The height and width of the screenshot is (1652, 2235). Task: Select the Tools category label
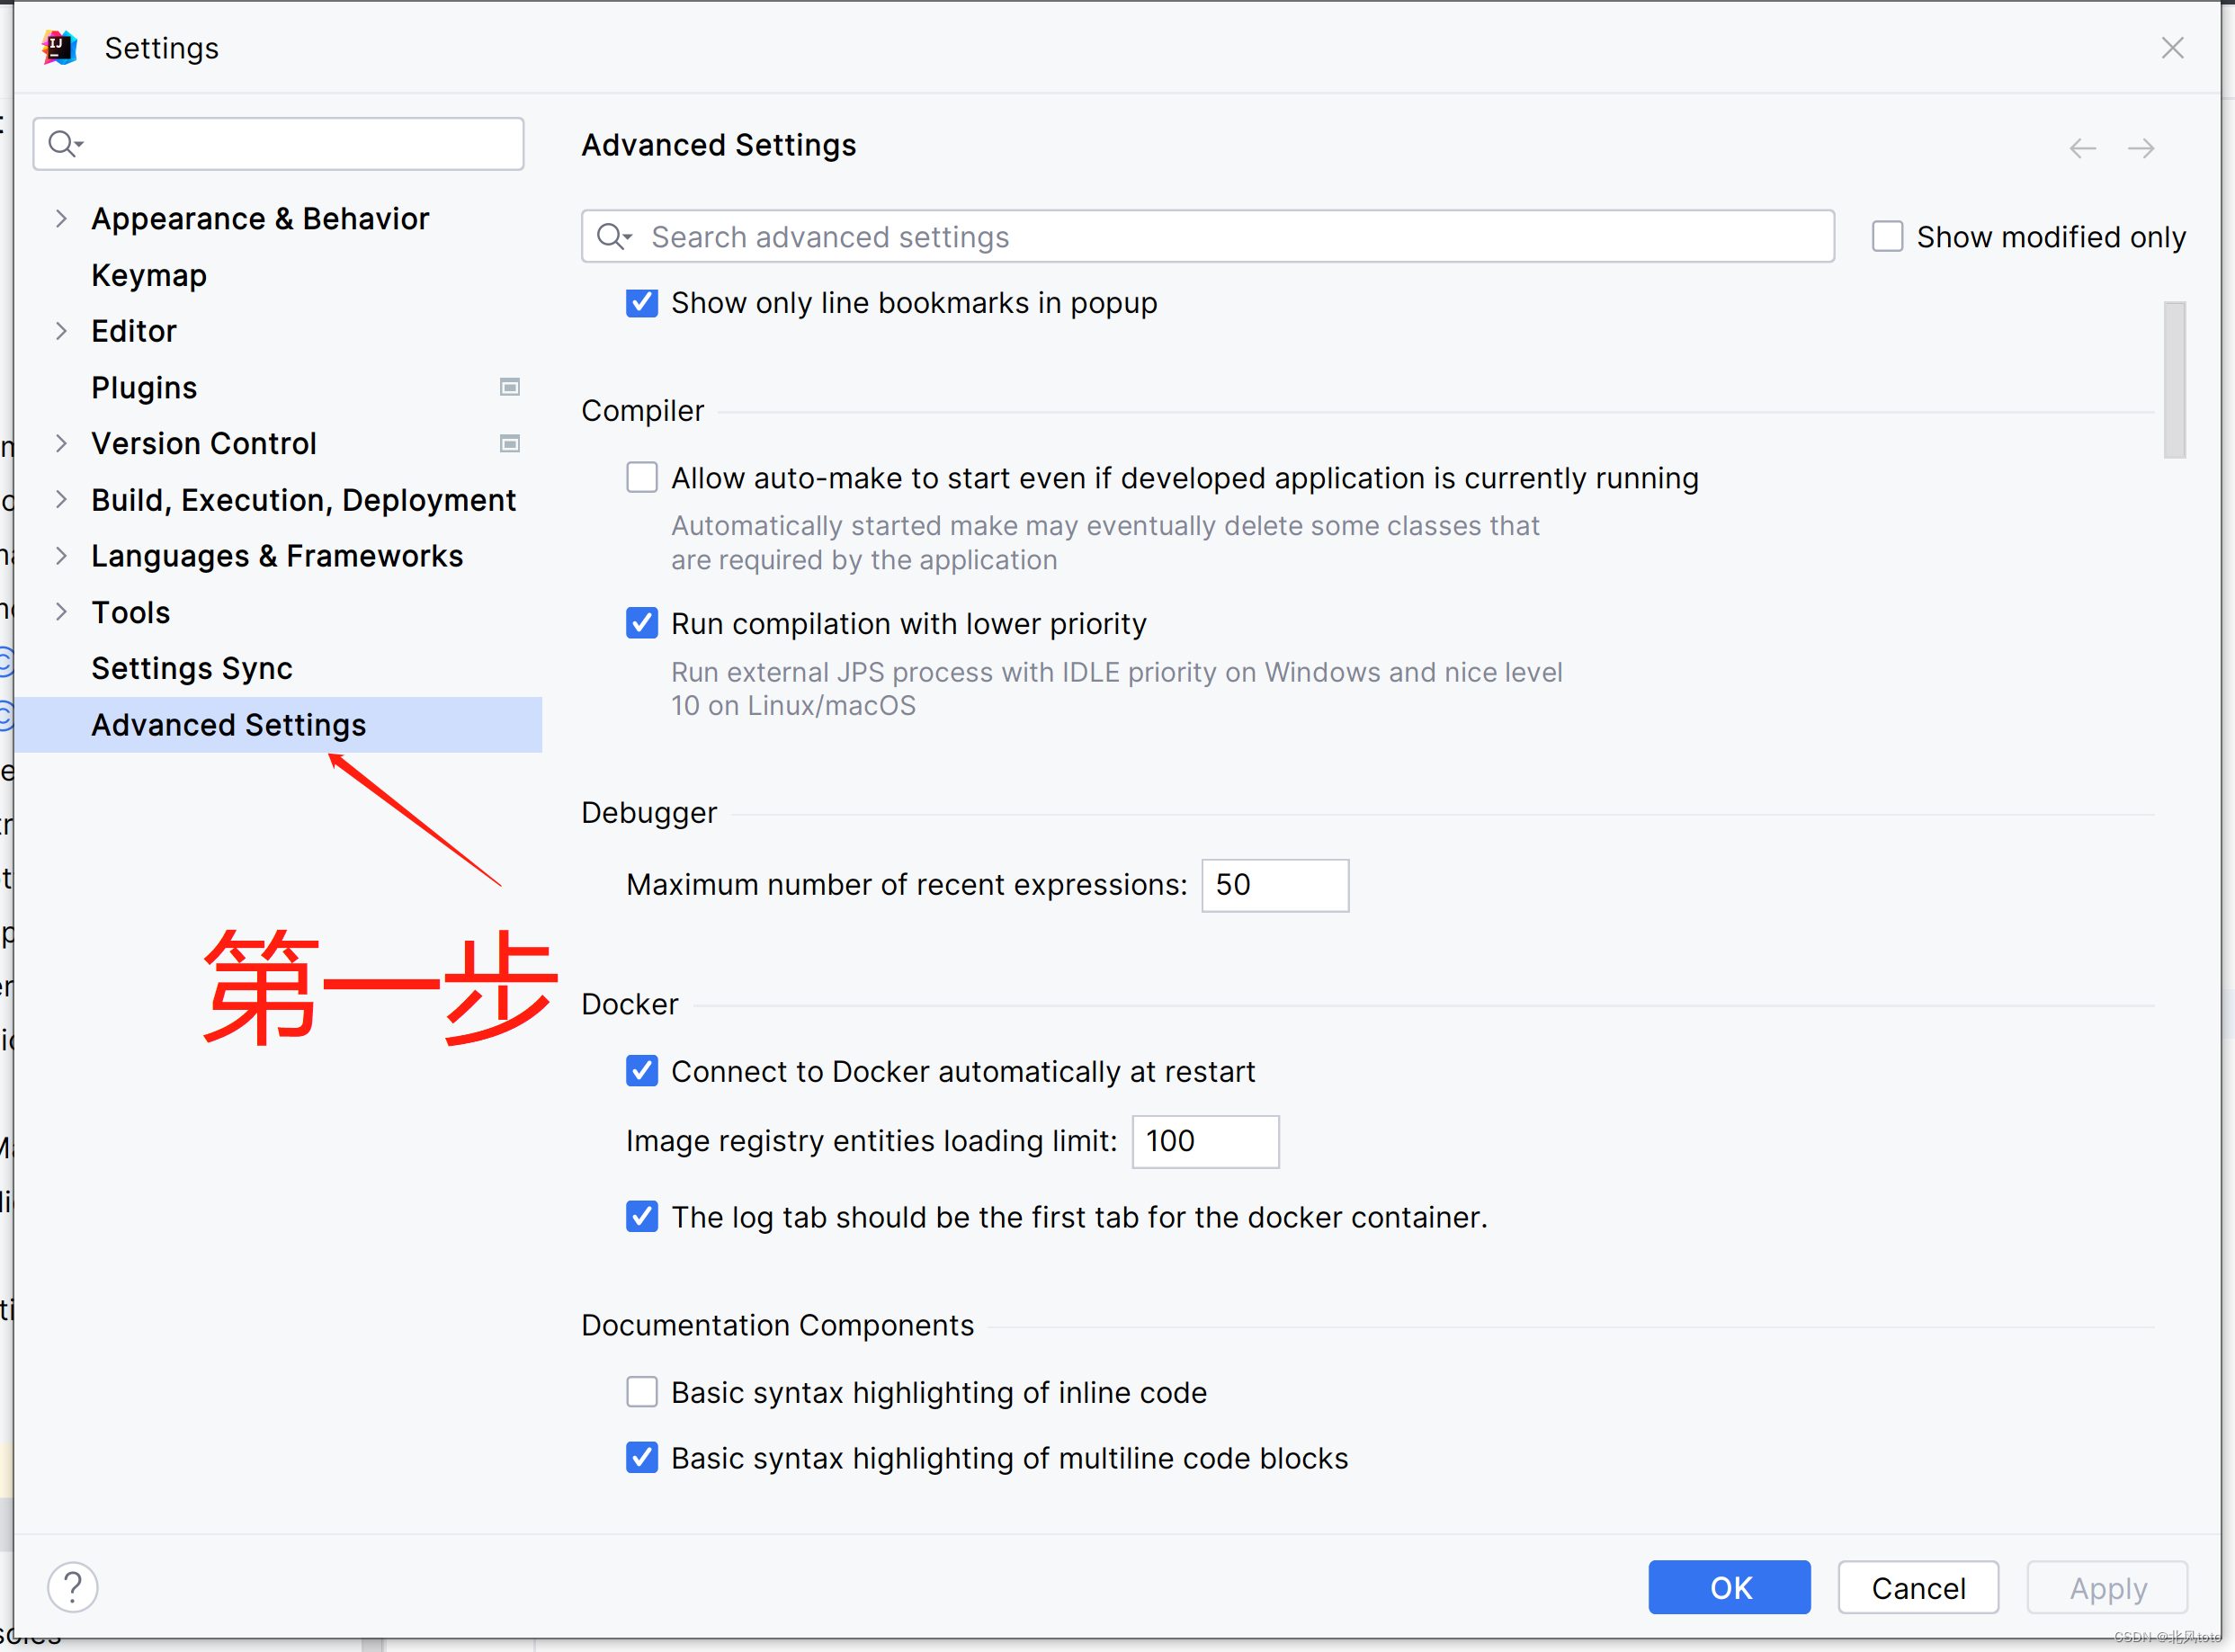pyautogui.click(x=131, y=612)
